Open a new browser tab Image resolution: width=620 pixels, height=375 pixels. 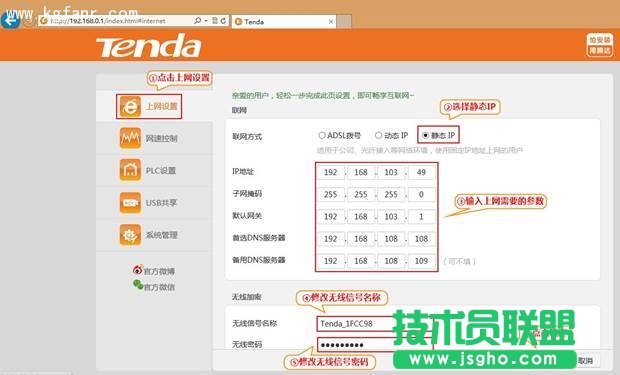click(344, 22)
